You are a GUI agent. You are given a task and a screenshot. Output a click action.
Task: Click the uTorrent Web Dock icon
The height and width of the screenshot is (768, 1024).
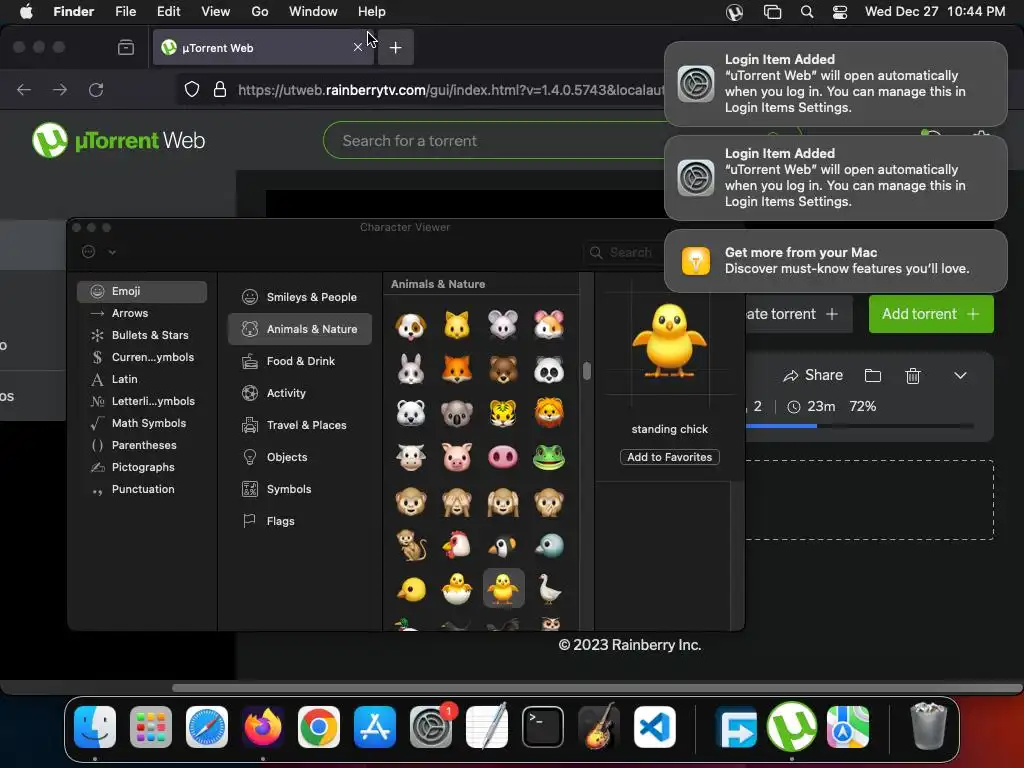click(792, 726)
